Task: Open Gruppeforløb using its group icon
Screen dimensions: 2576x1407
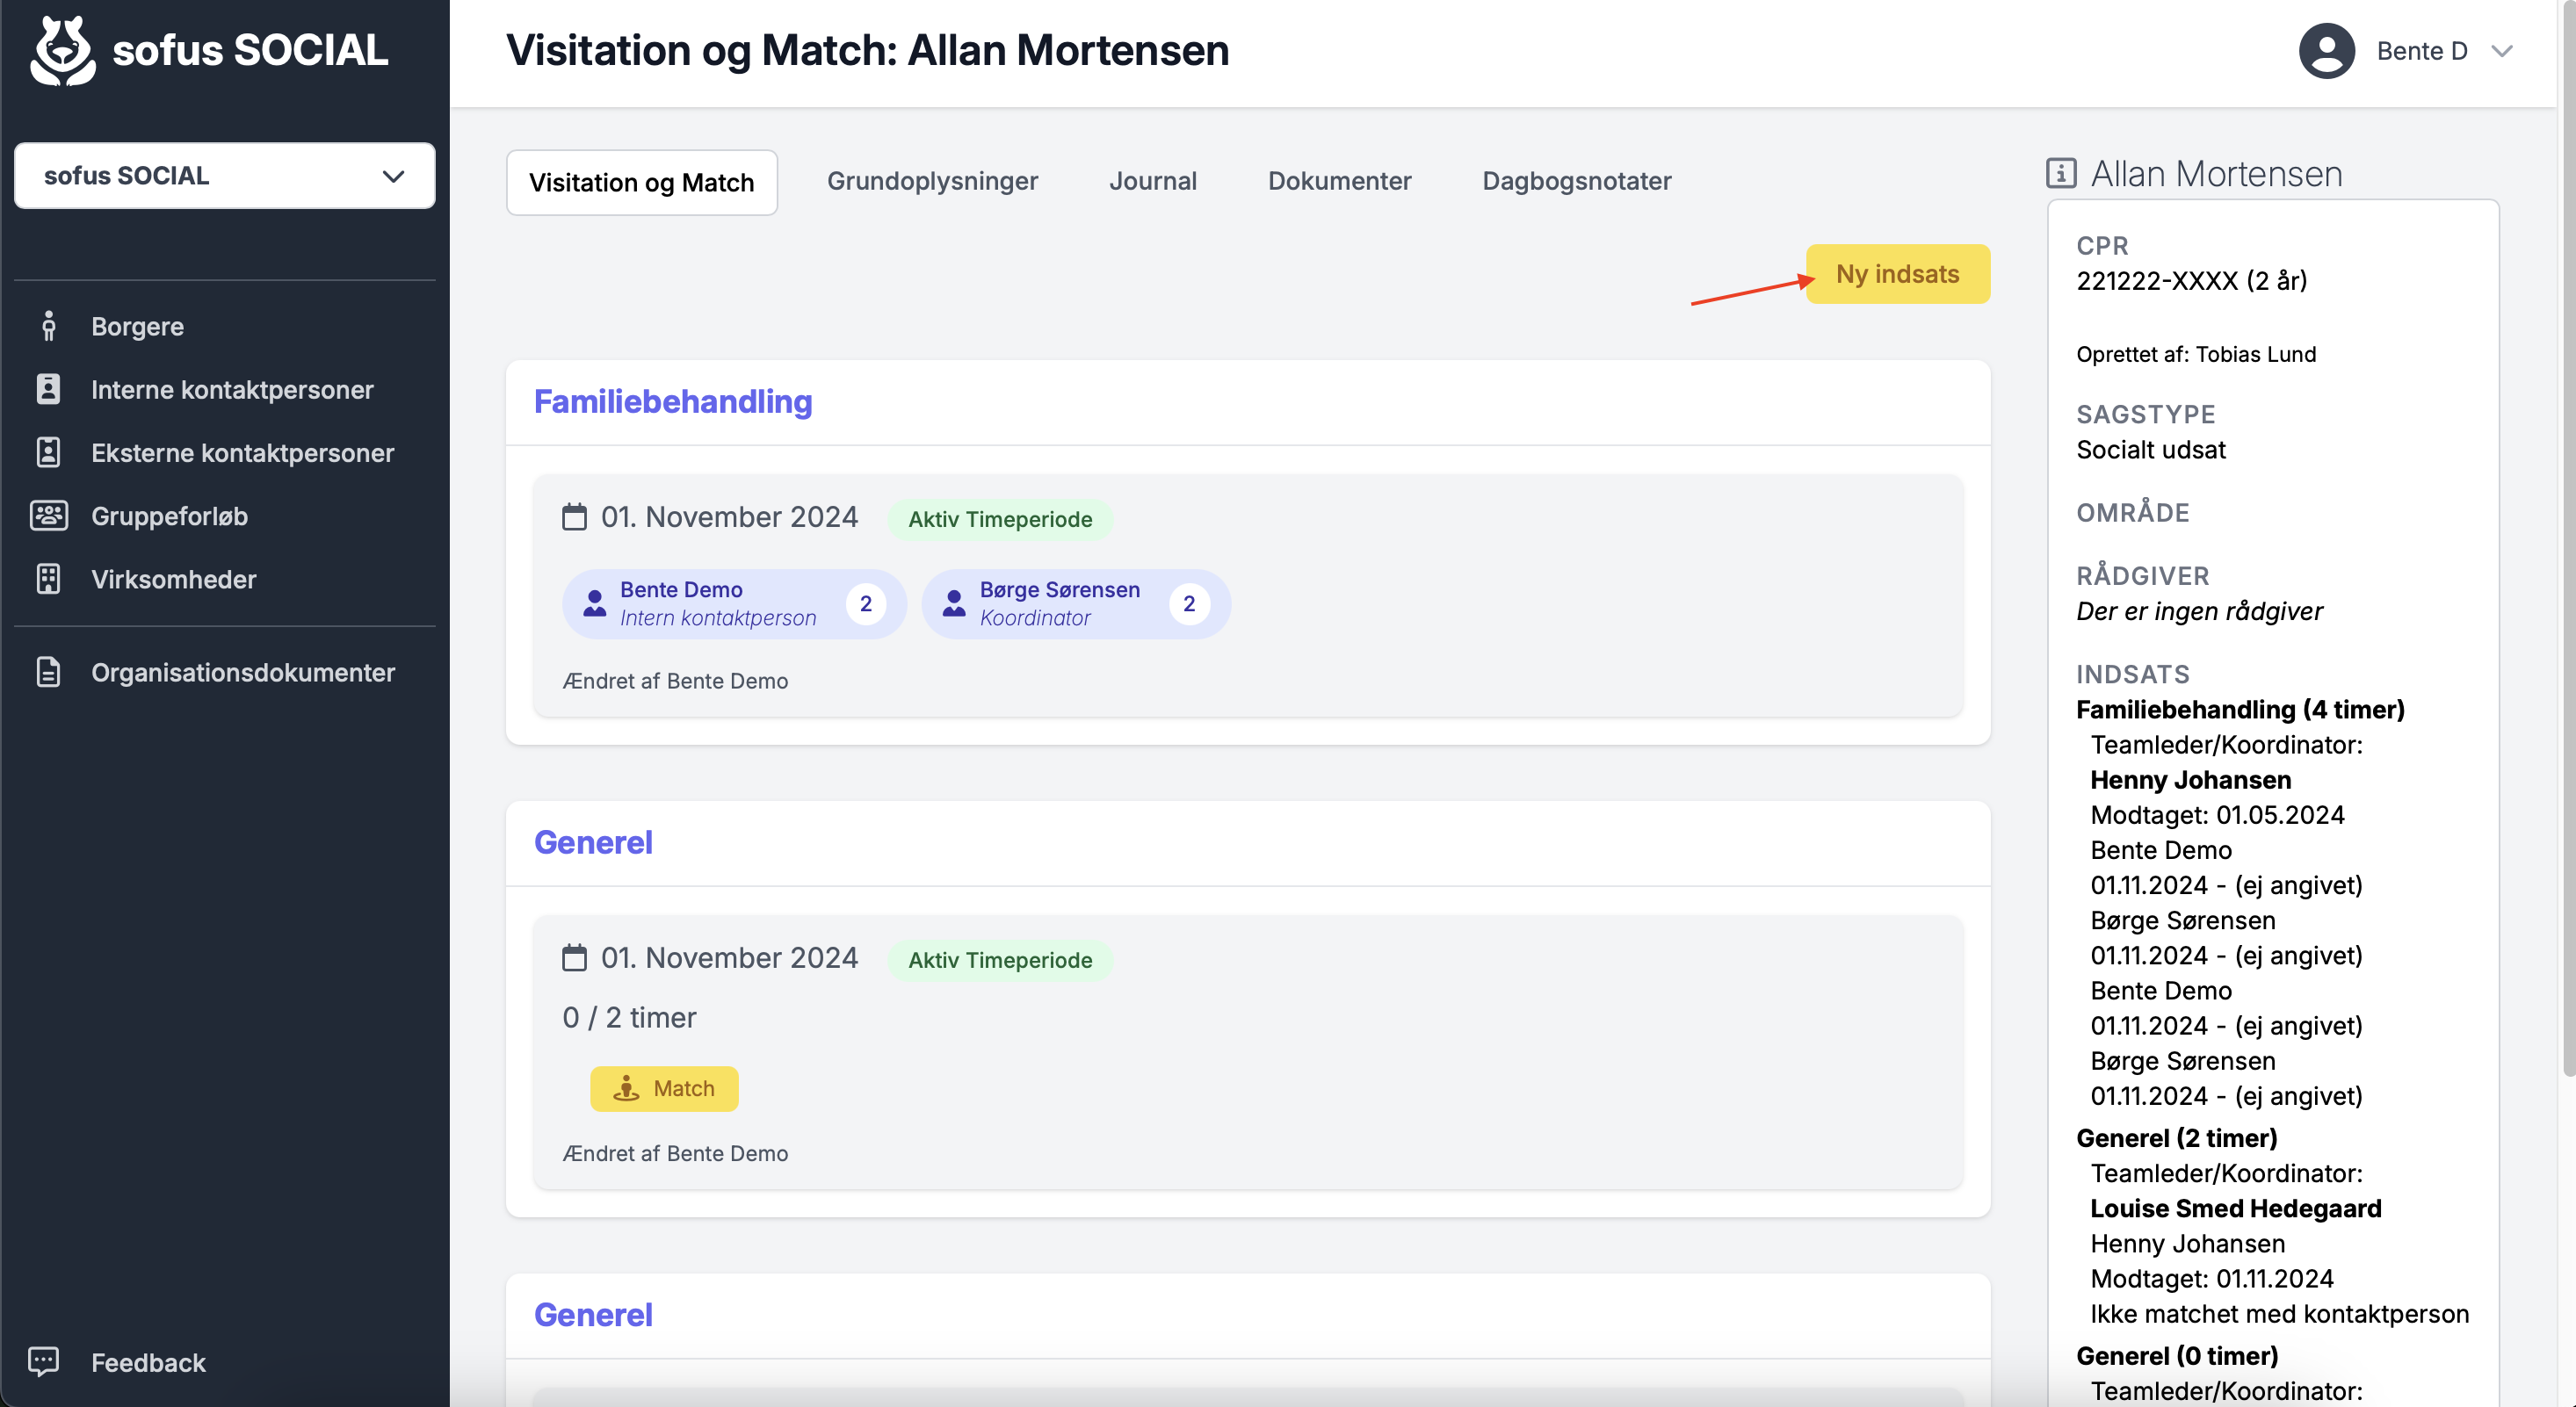Action: [48, 515]
